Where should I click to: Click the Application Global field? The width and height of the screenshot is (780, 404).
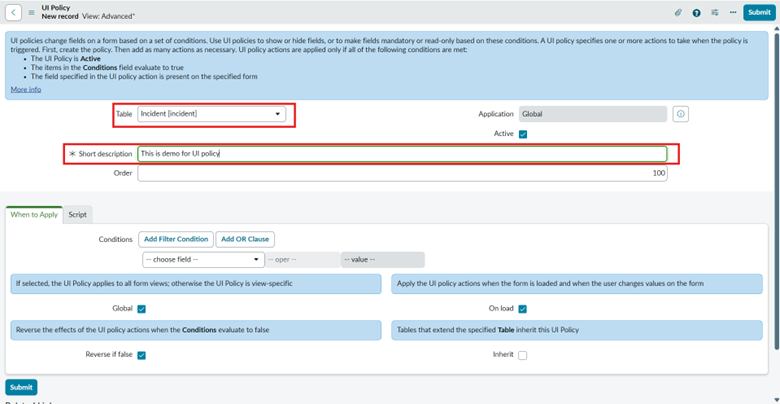click(x=592, y=114)
